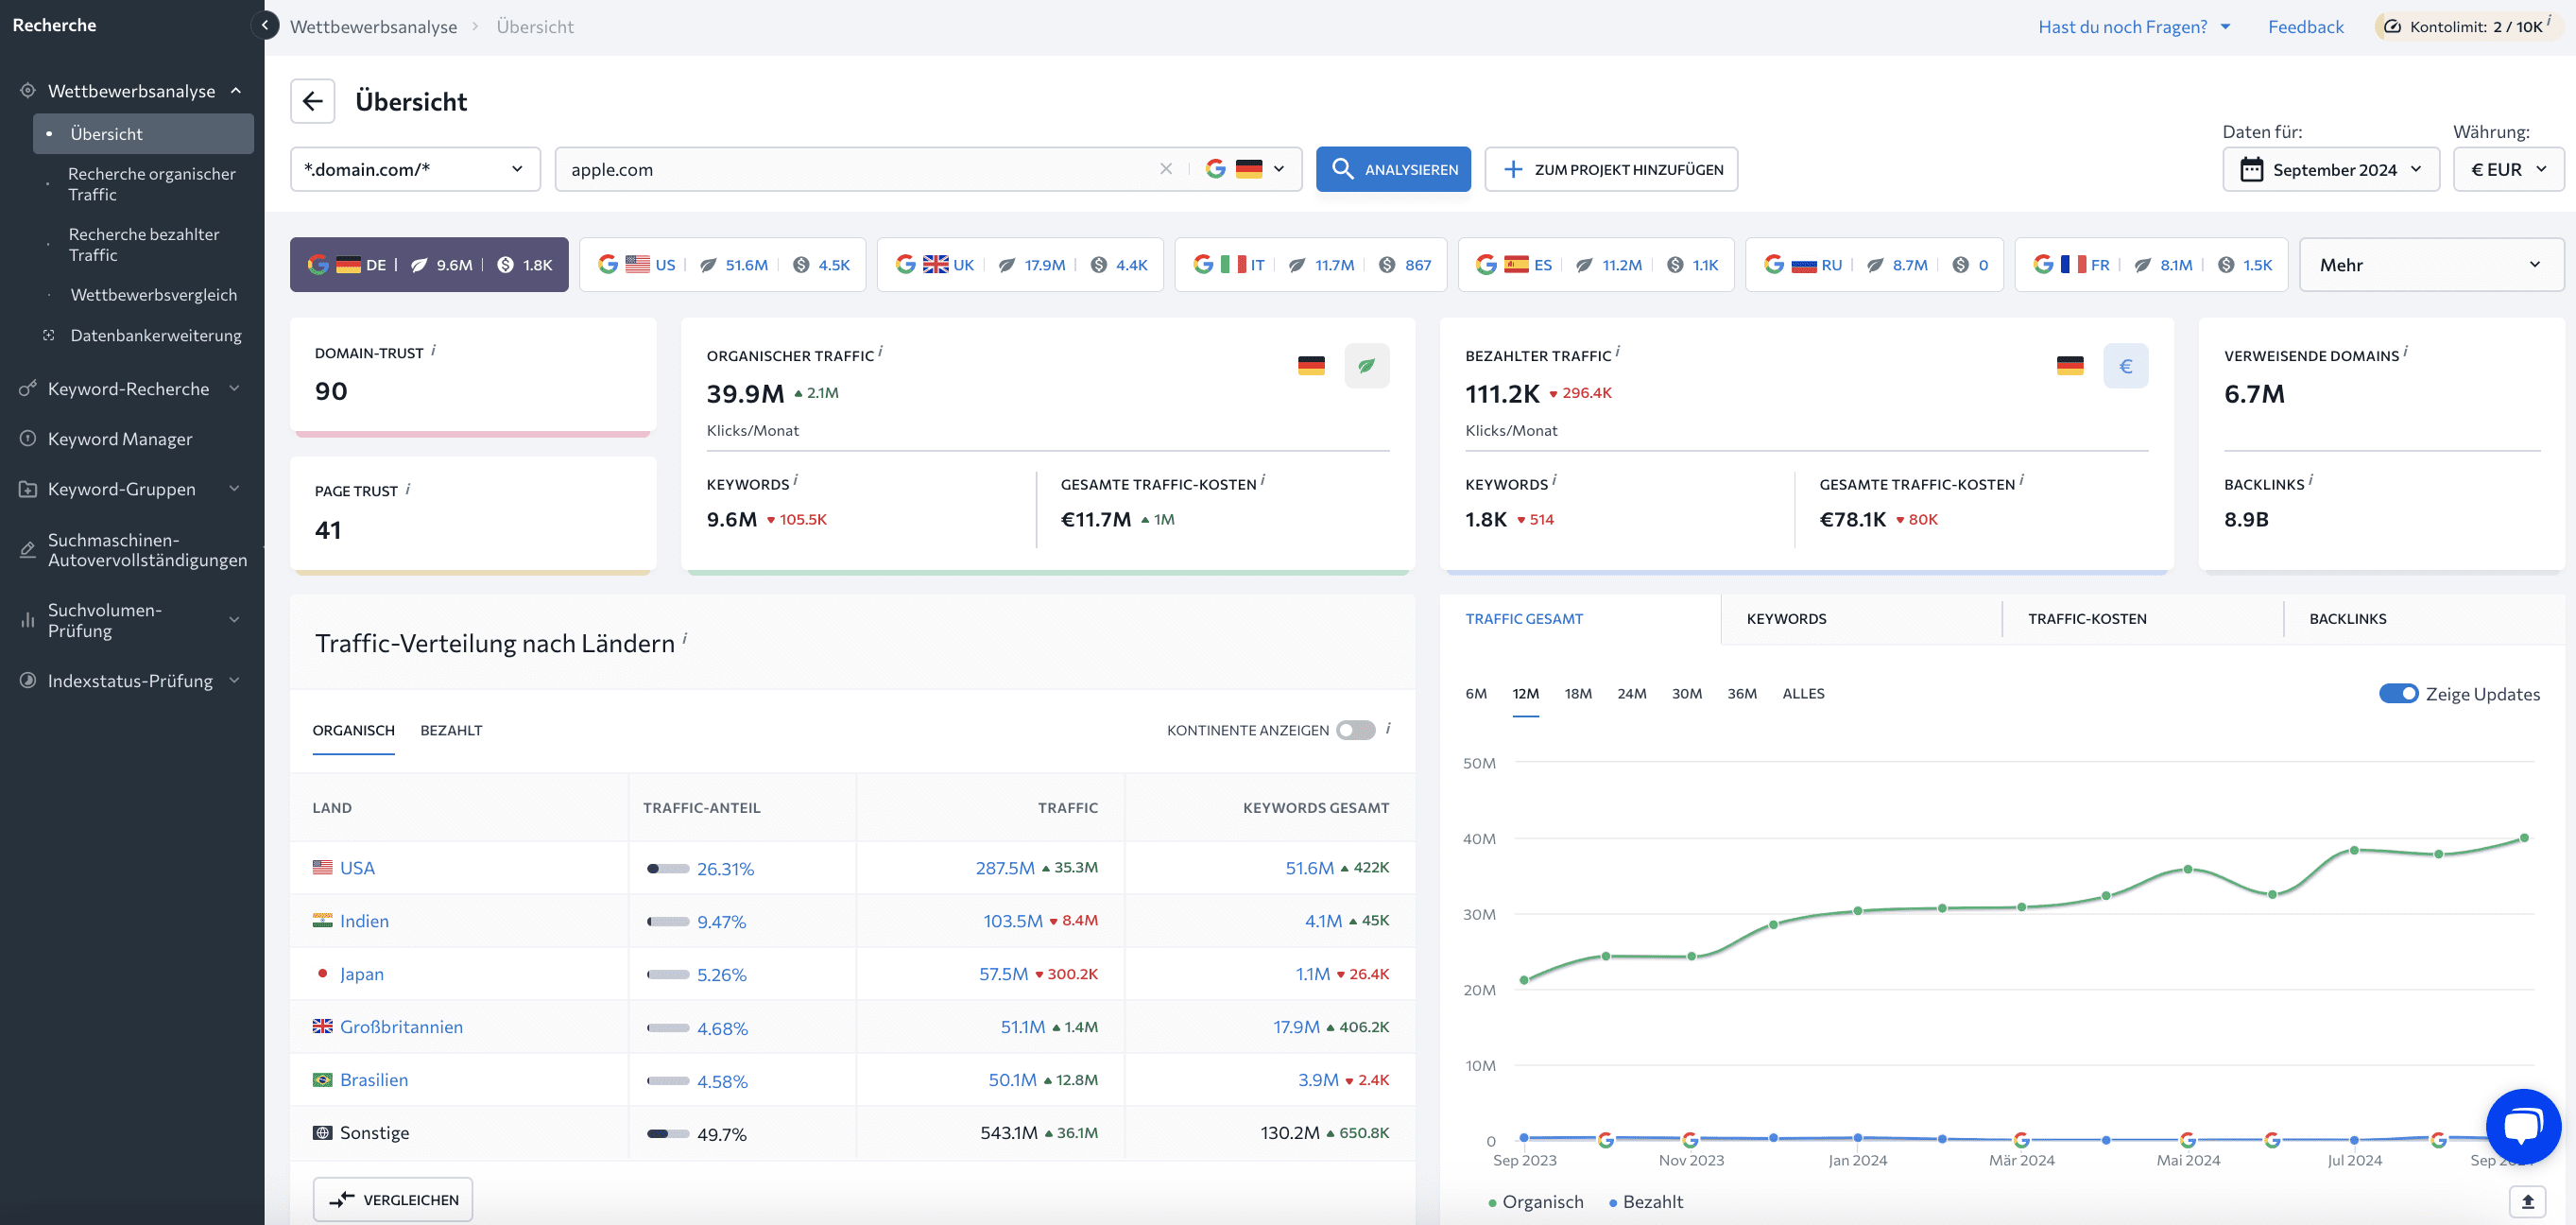Select the ALLES time range
This screenshot has width=2576, height=1225.
tap(1803, 693)
